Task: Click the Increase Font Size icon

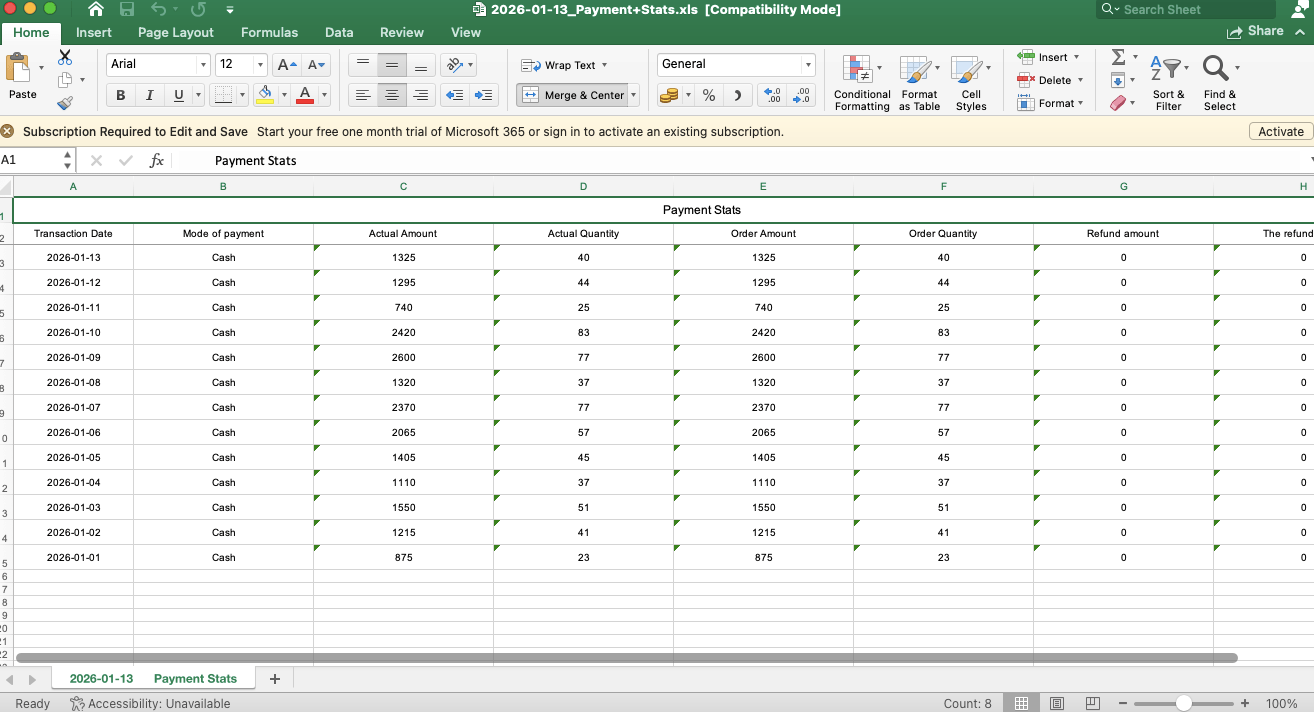Action: click(287, 64)
